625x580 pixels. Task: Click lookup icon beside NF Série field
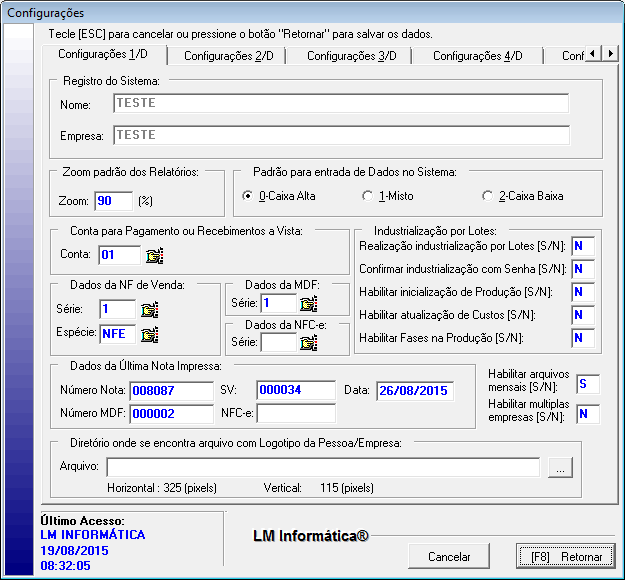tap(149, 310)
